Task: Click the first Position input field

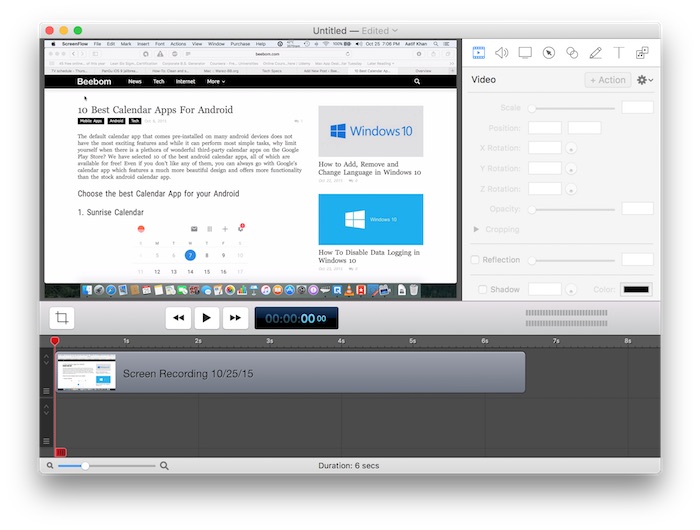Action: click(x=545, y=128)
